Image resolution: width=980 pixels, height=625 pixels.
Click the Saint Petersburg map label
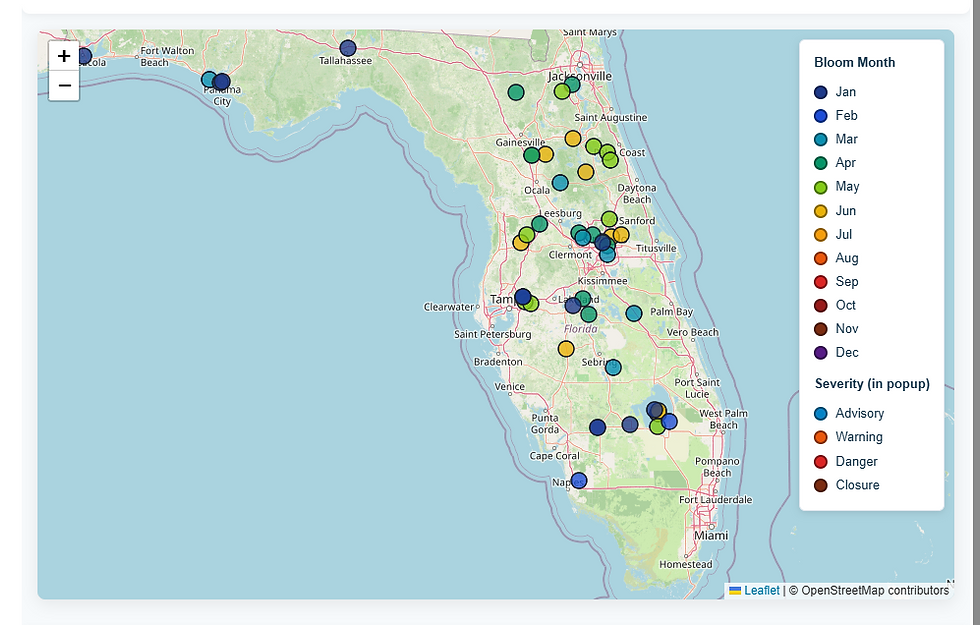point(492,334)
